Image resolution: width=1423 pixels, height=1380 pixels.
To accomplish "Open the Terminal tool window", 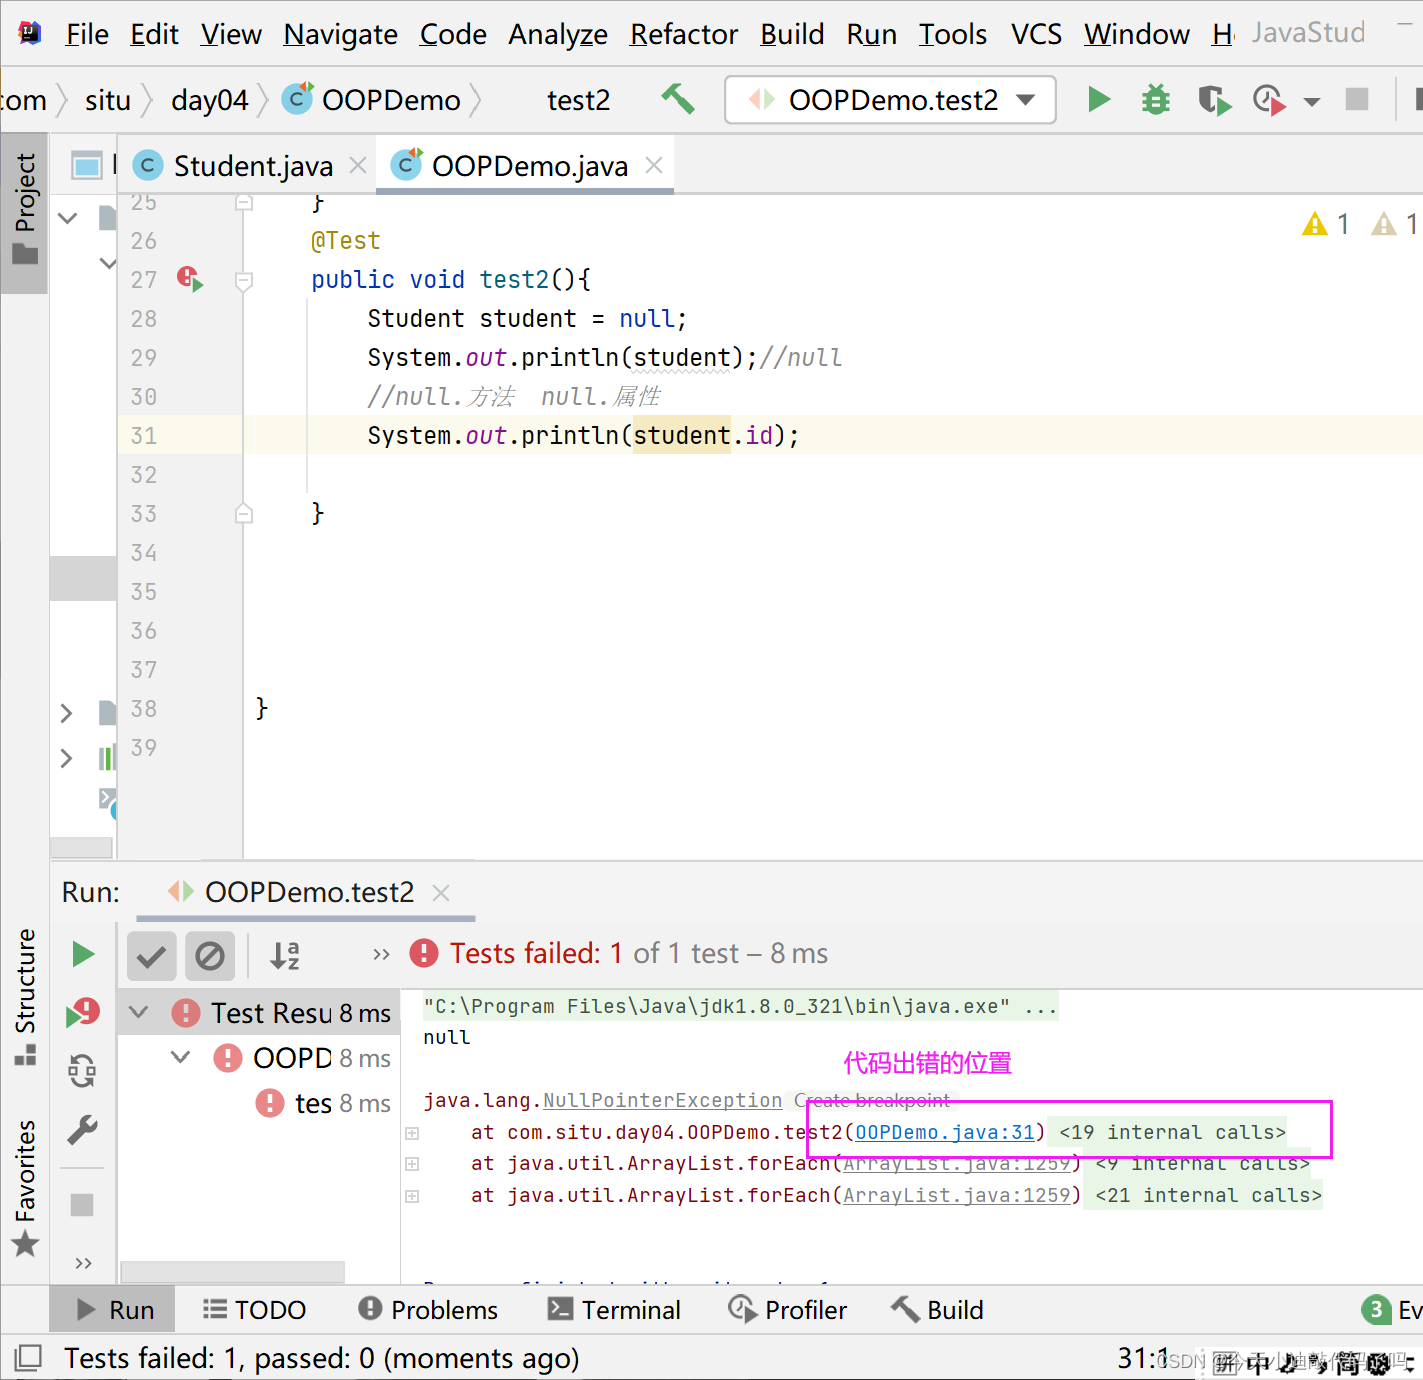I will click(615, 1310).
